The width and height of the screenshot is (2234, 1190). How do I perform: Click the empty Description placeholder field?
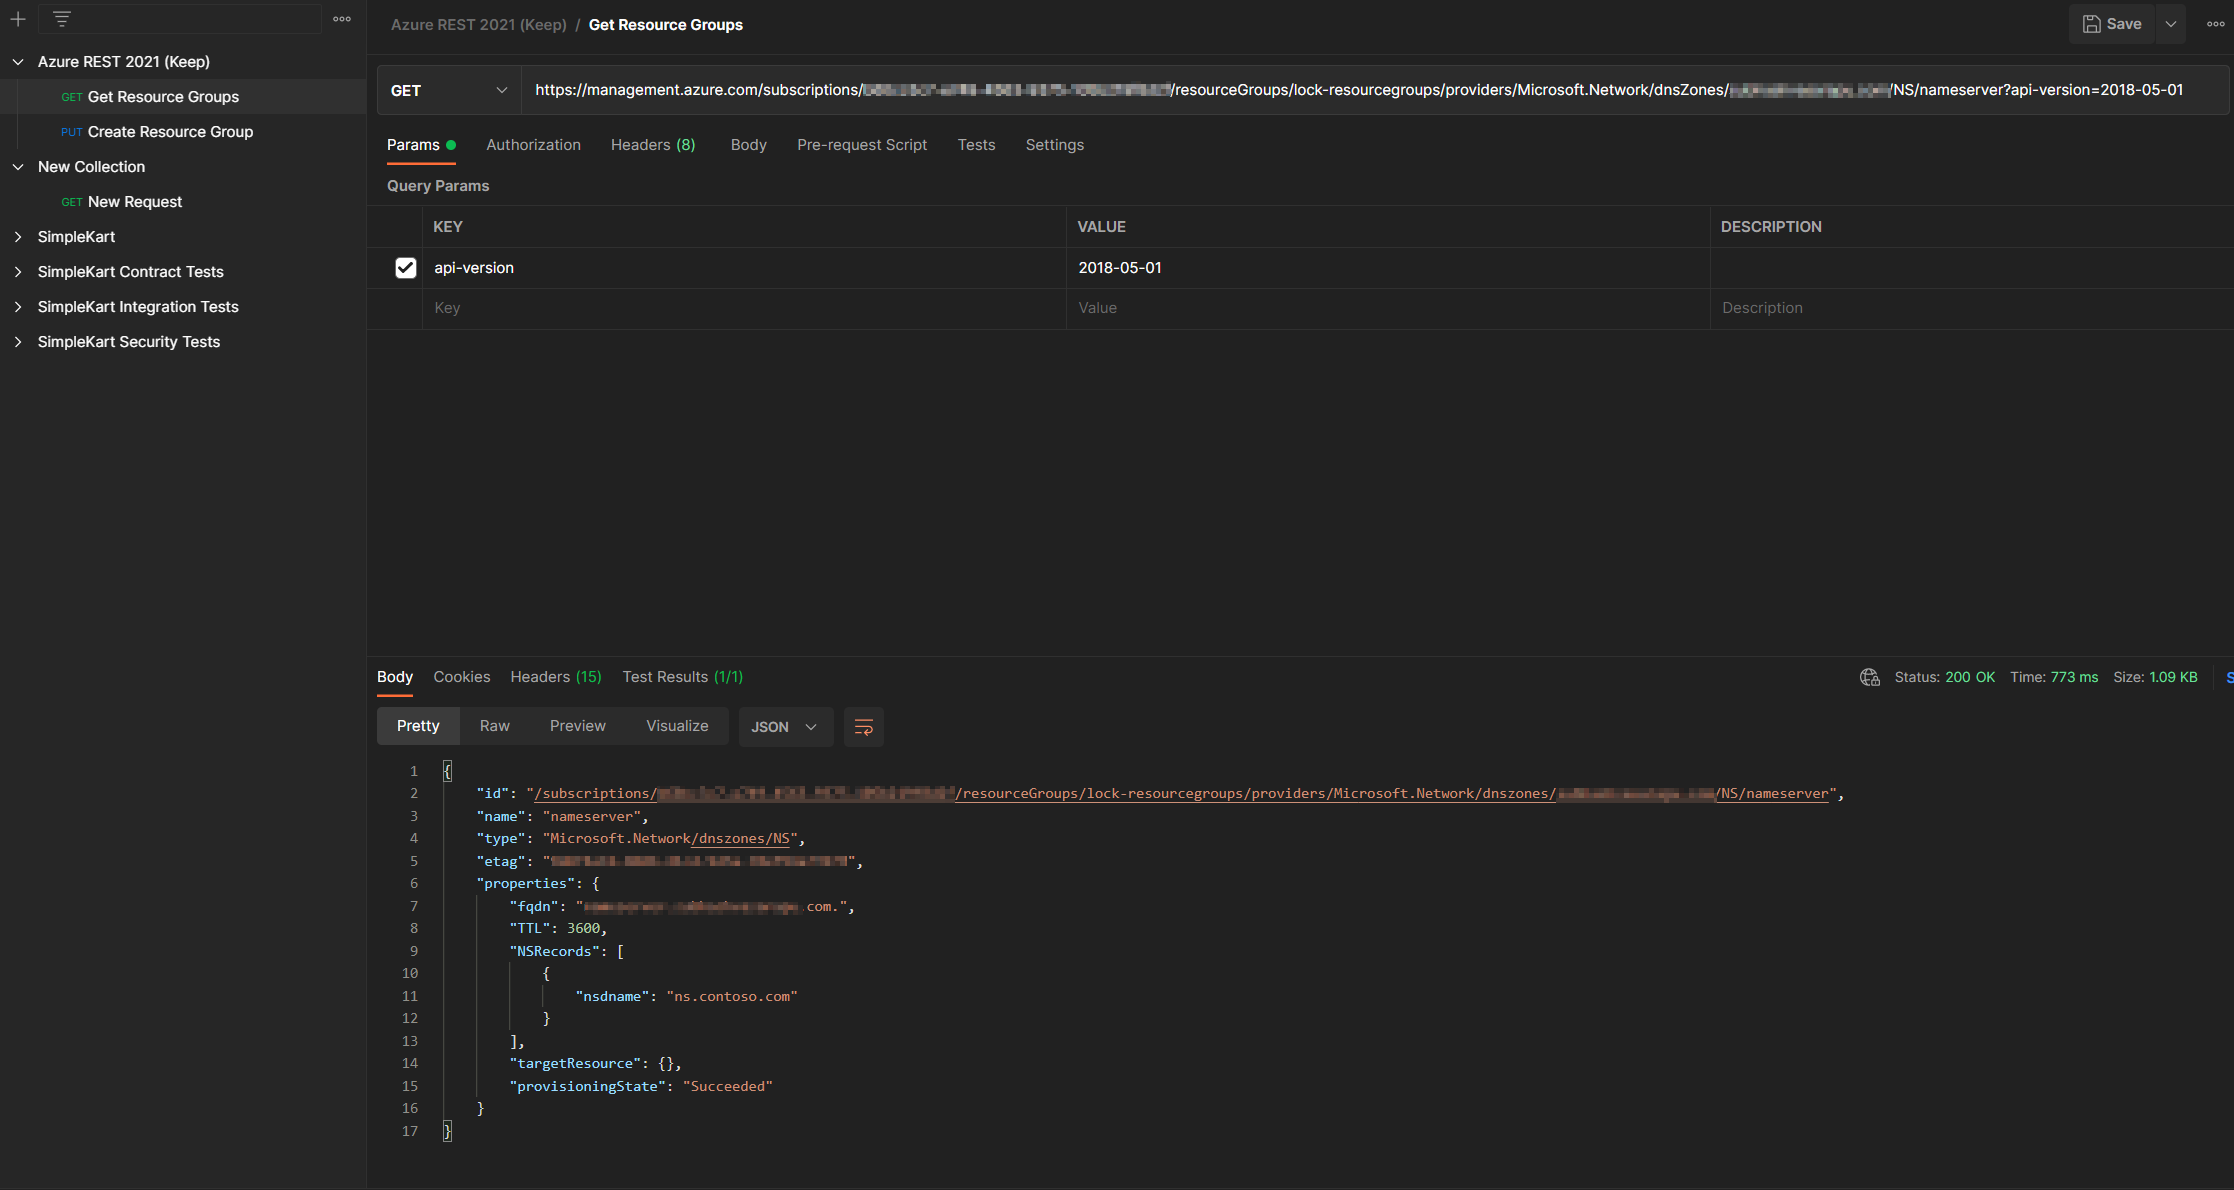(x=1972, y=308)
